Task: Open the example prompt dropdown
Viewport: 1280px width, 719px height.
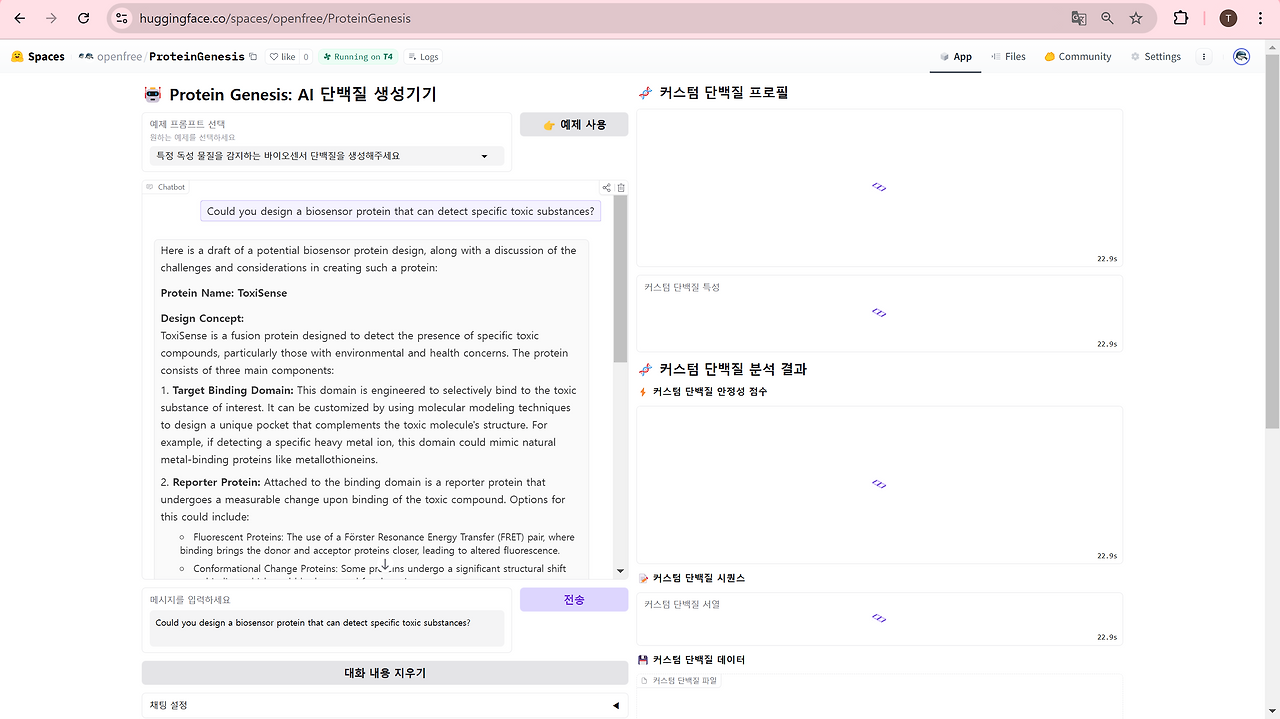Action: pyautogui.click(x=327, y=156)
